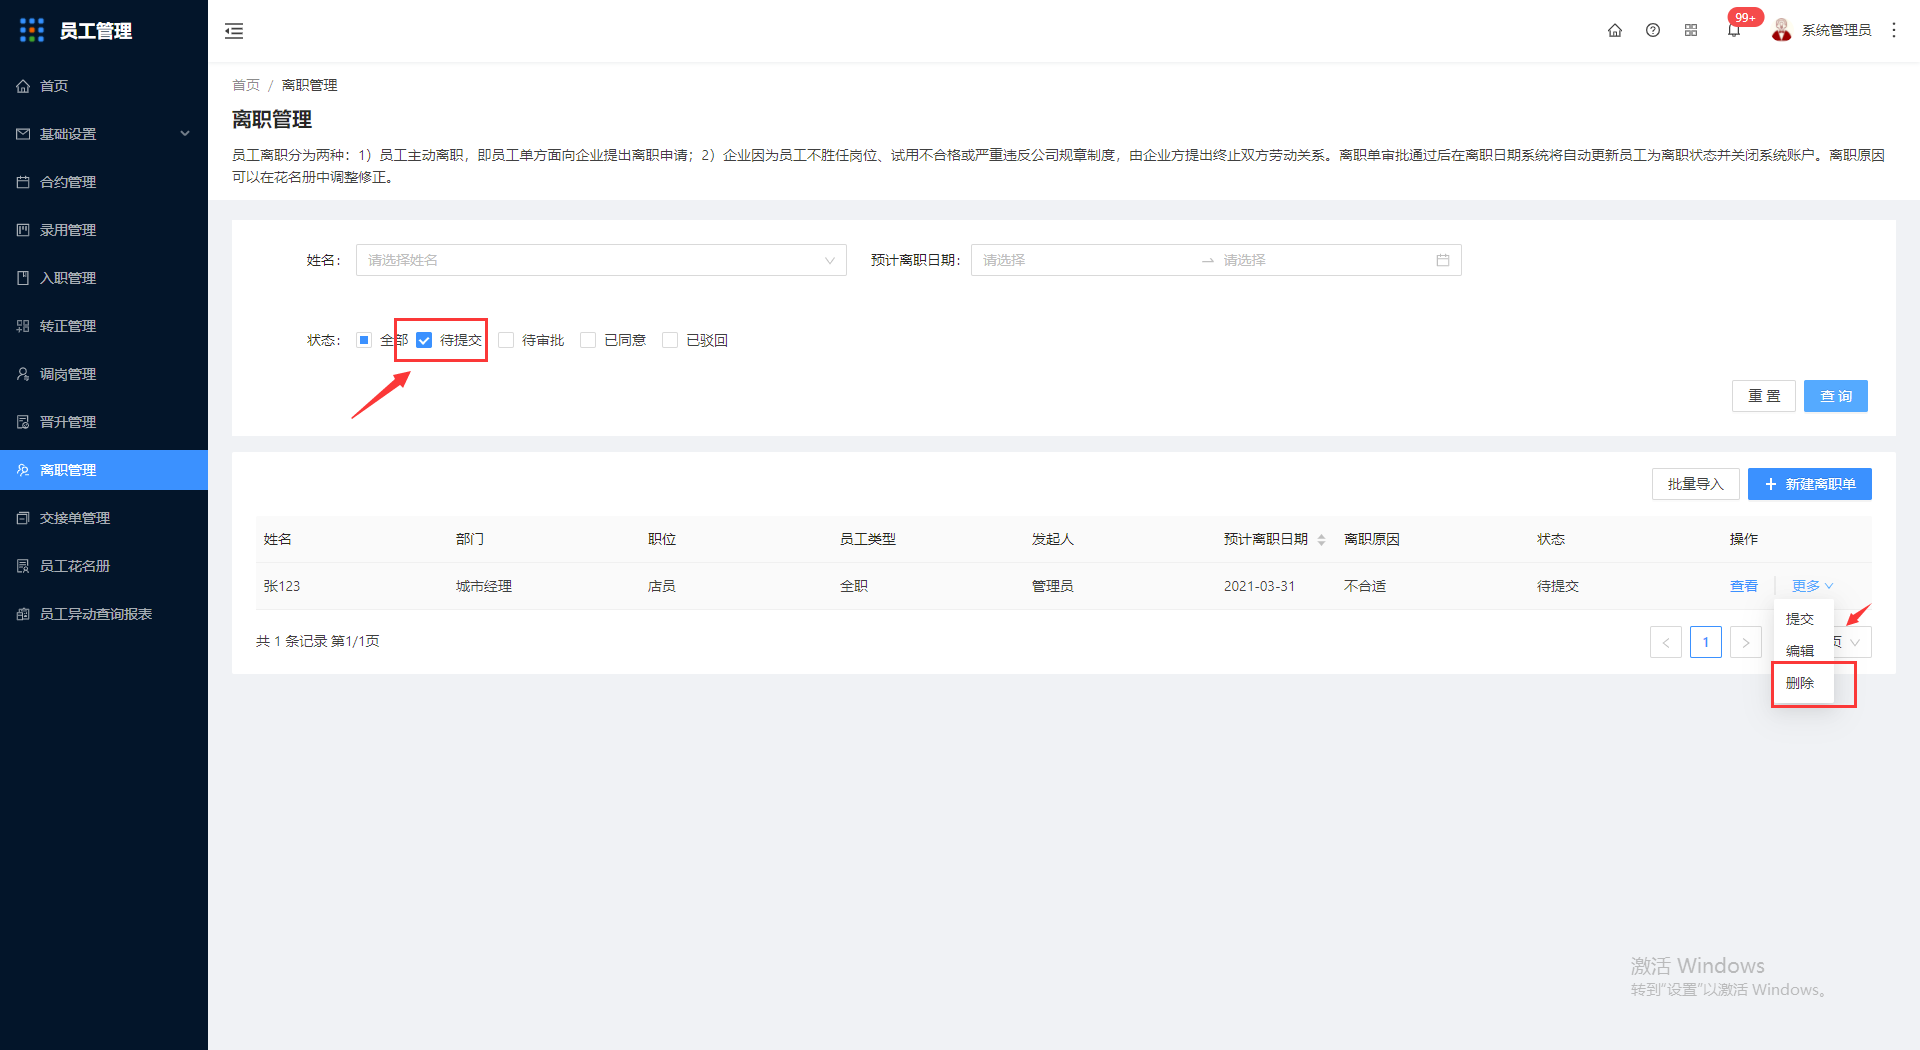Click the 批量导入 button
Image resolution: width=1920 pixels, height=1050 pixels.
[x=1696, y=484]
